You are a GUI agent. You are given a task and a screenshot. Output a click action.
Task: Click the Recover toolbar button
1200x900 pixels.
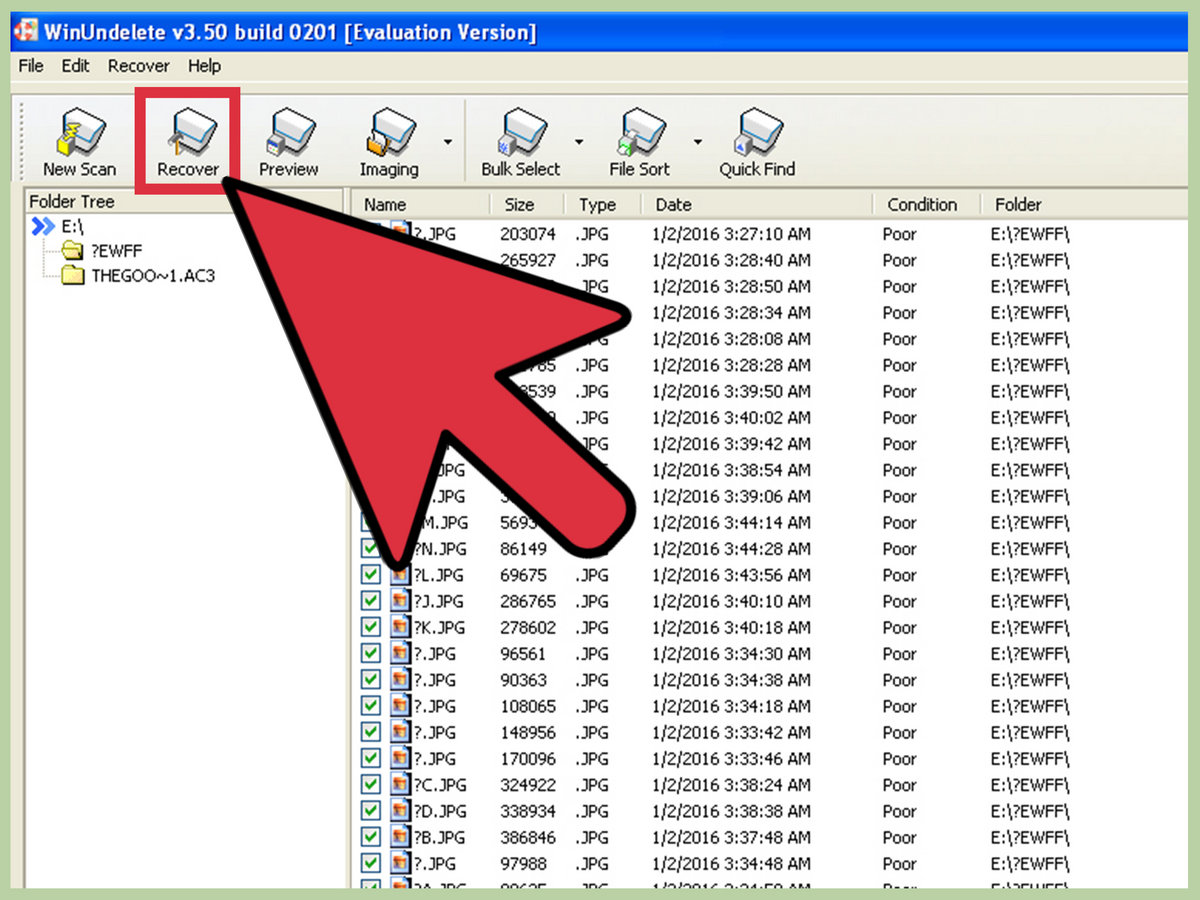(x=187, y=143)
